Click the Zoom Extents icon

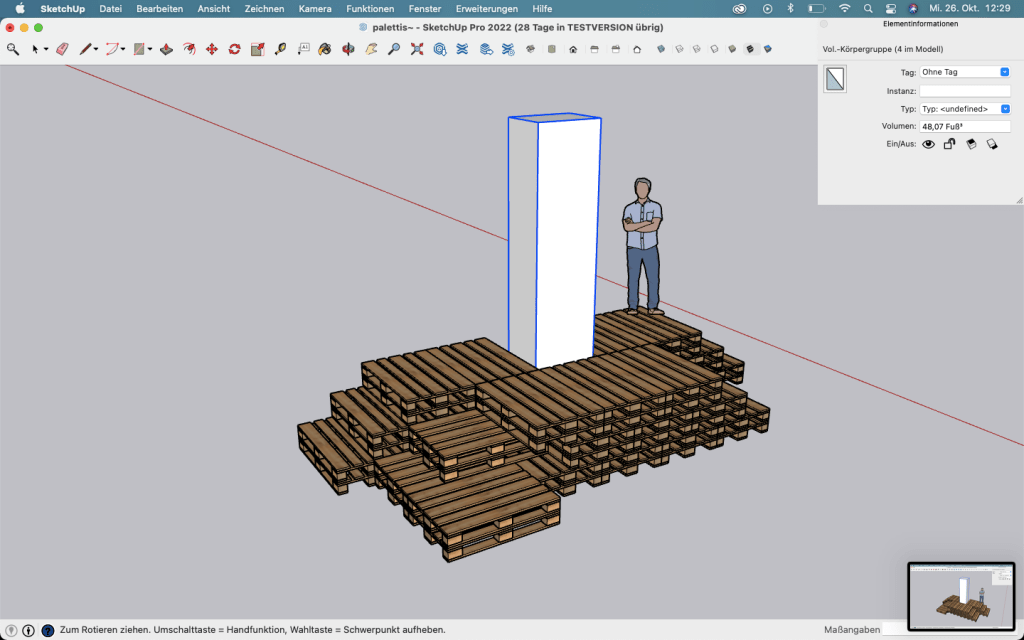point(417,48)
